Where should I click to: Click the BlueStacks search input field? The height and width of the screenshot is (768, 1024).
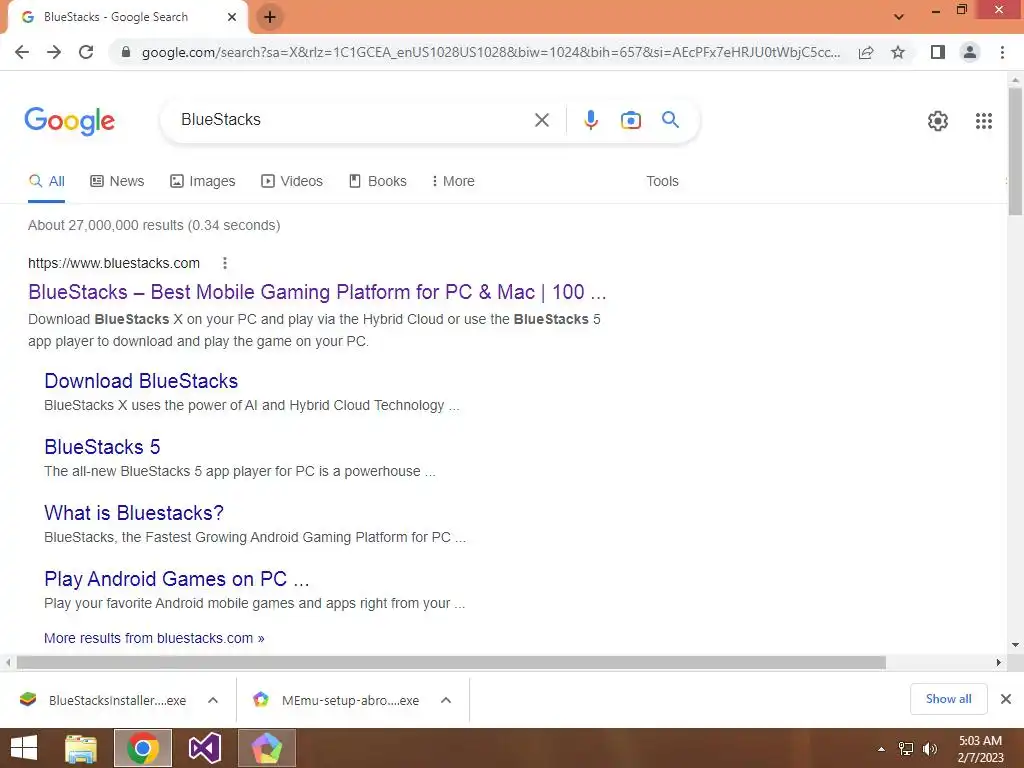tap(353, 120)
